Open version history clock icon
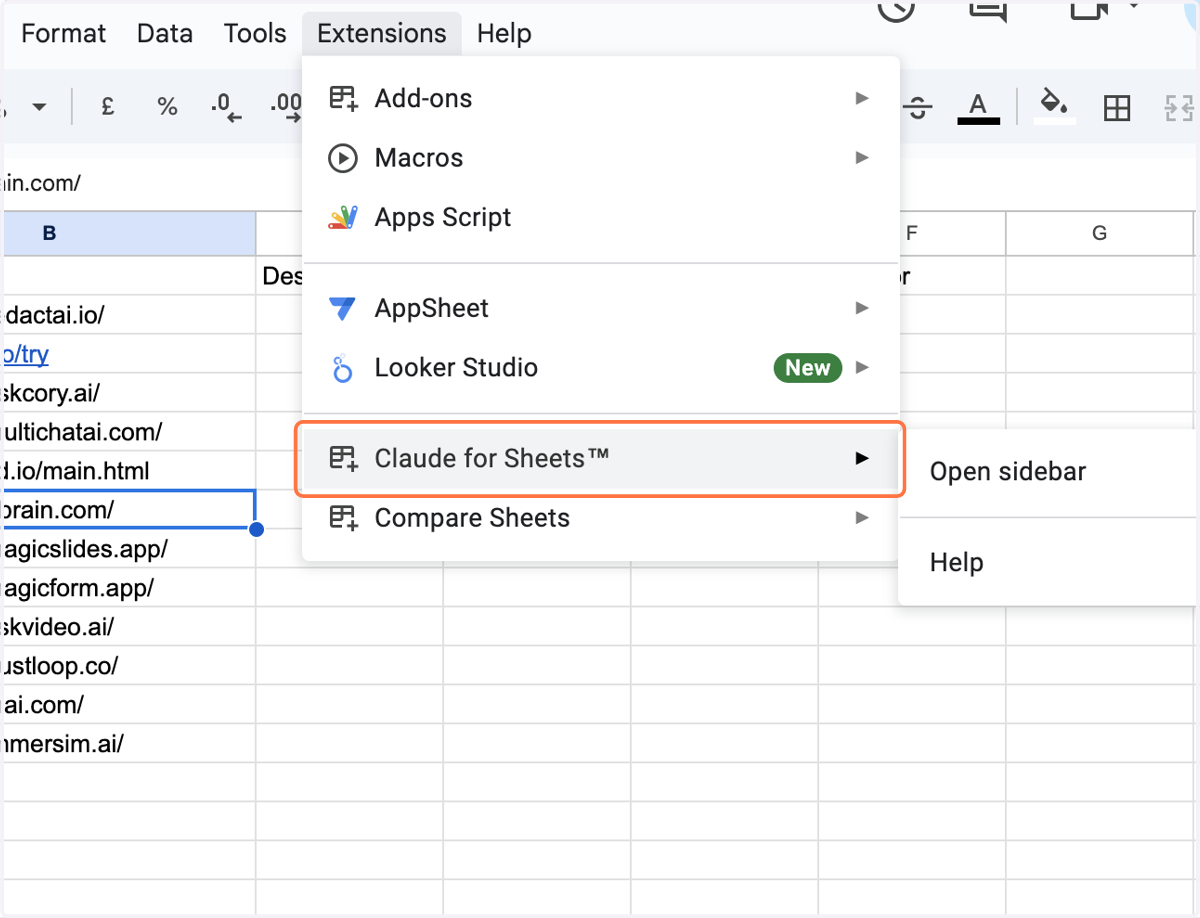This screenshot has width=1200, height=918. tap(897, 8)
